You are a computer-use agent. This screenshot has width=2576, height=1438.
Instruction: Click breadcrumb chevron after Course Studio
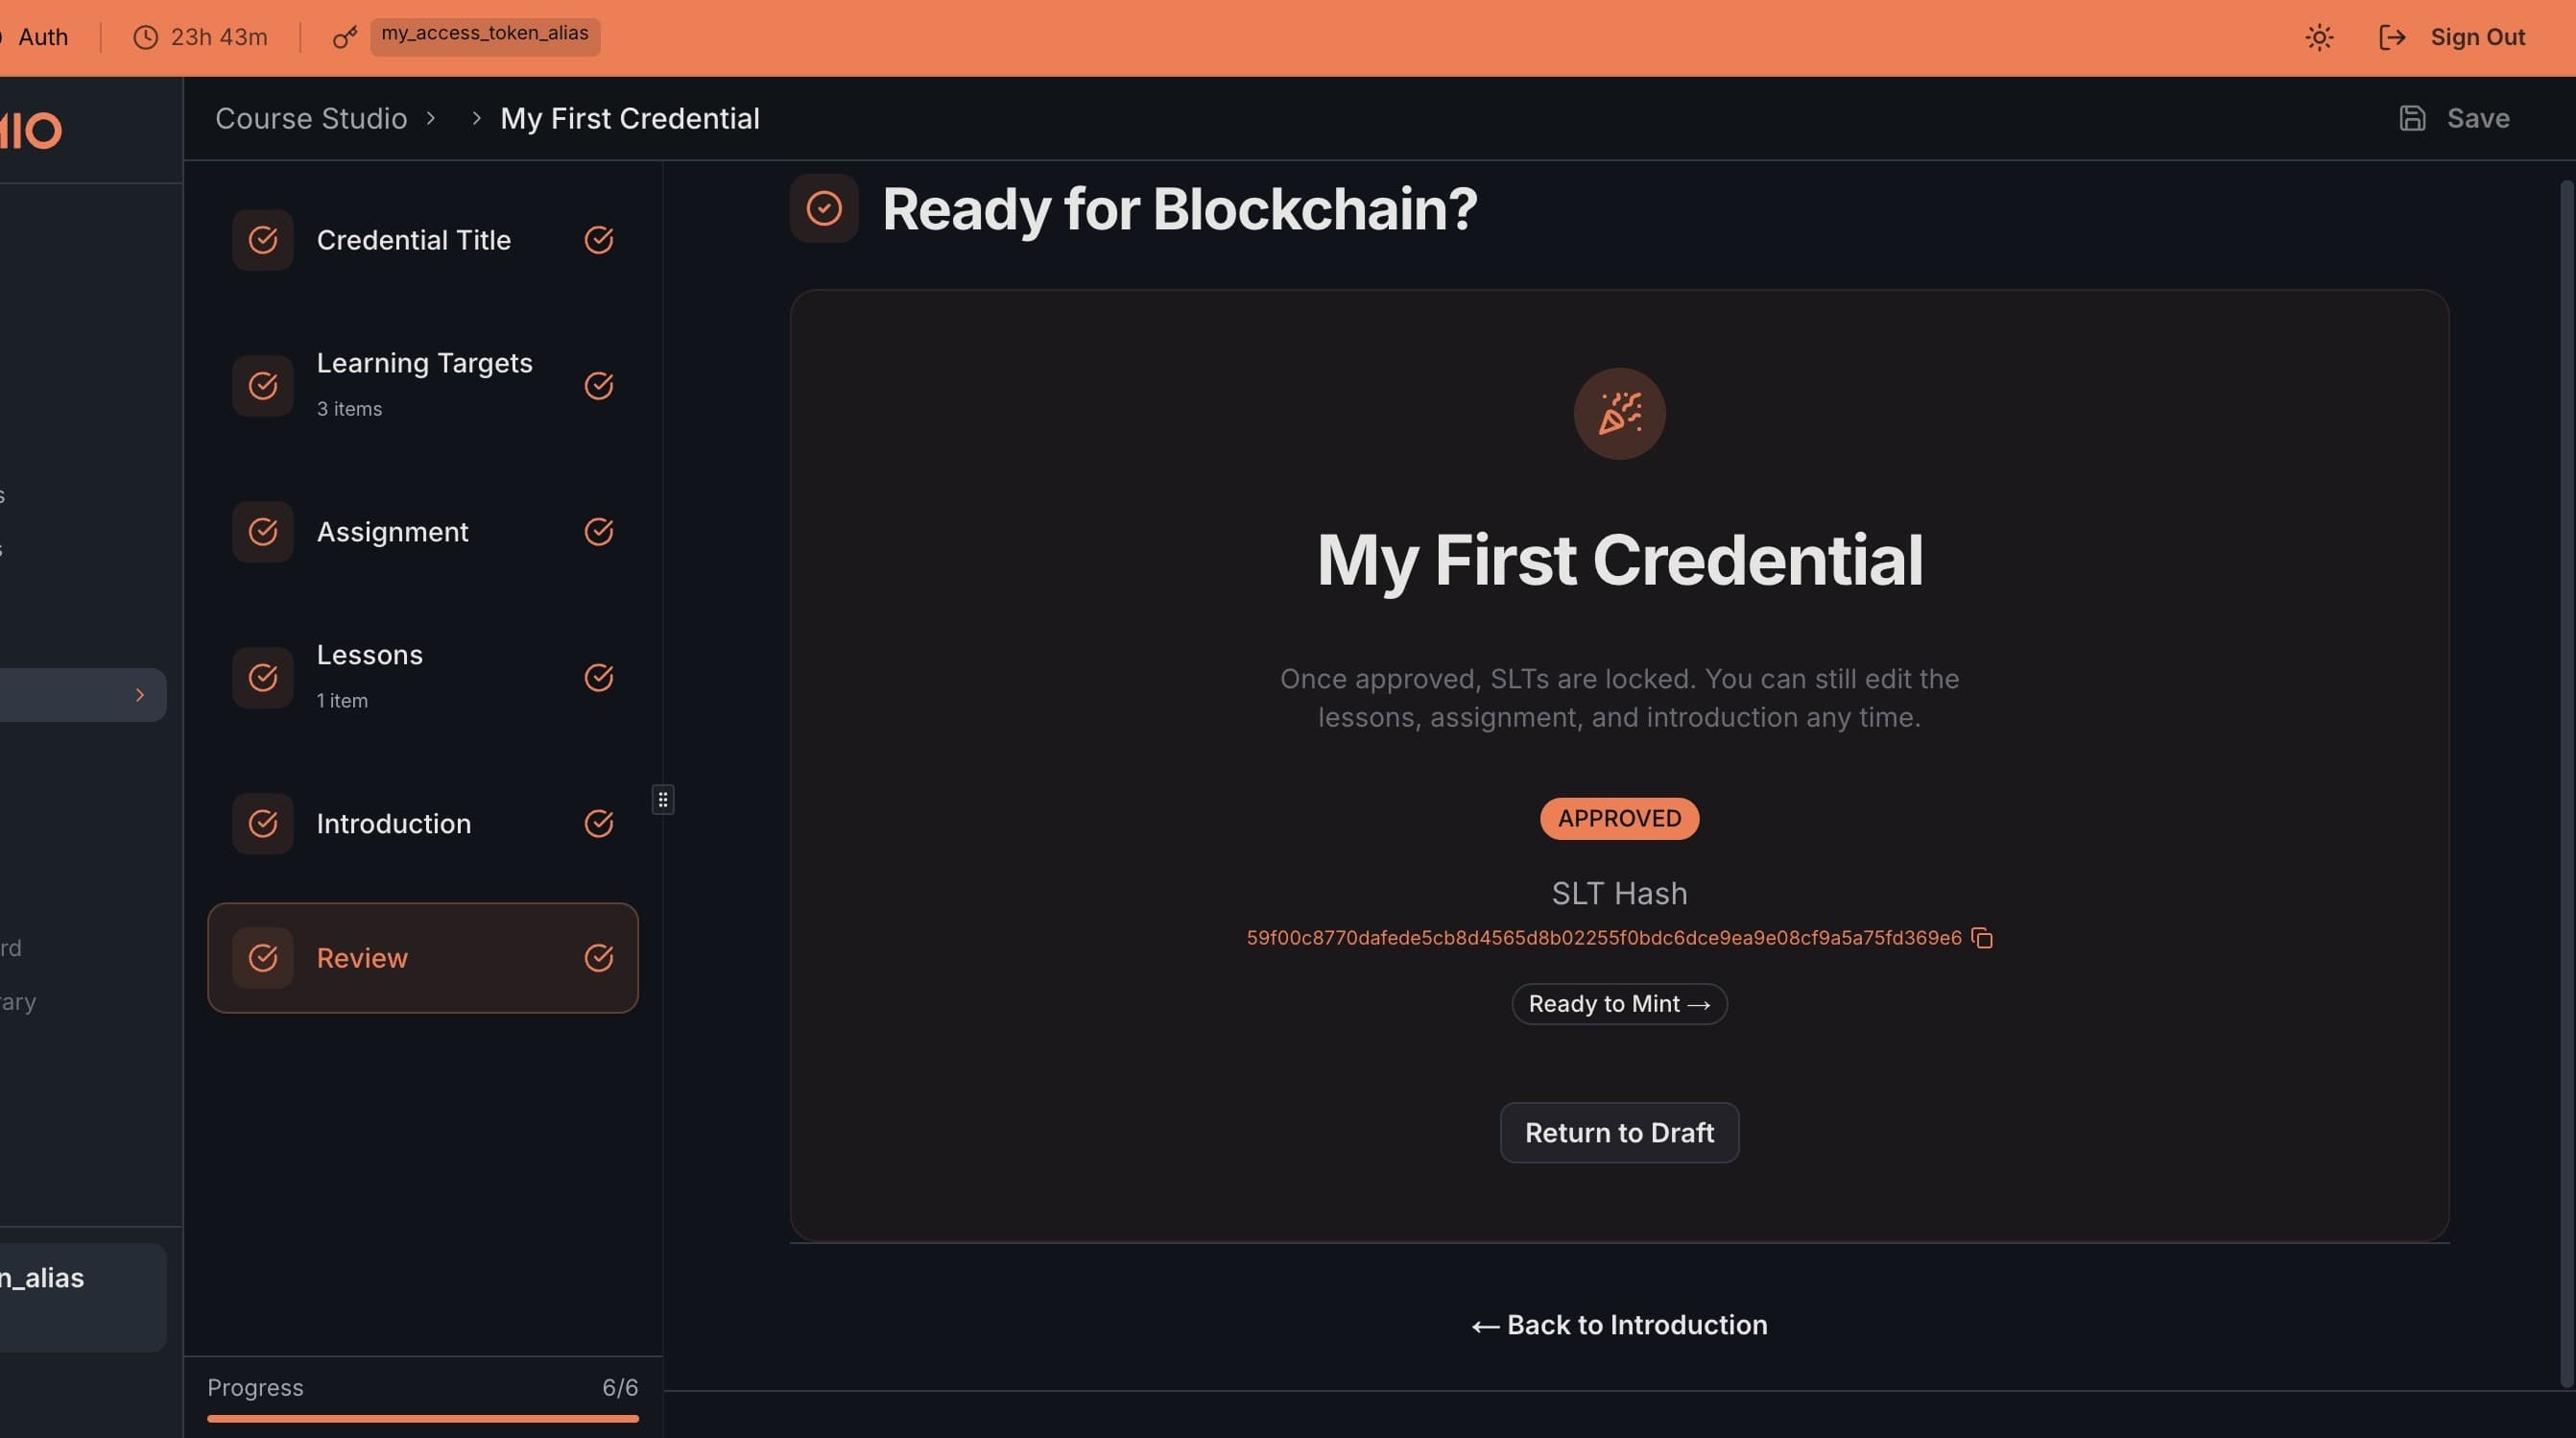pyautogui.click(x=431, y=119)
